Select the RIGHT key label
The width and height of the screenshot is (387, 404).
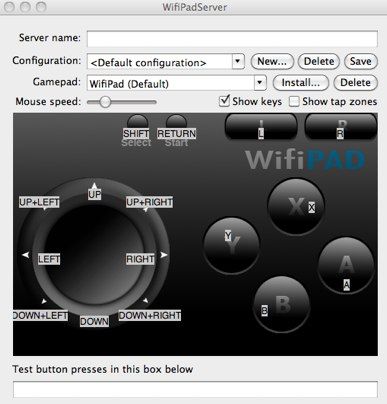pos(140,259)
